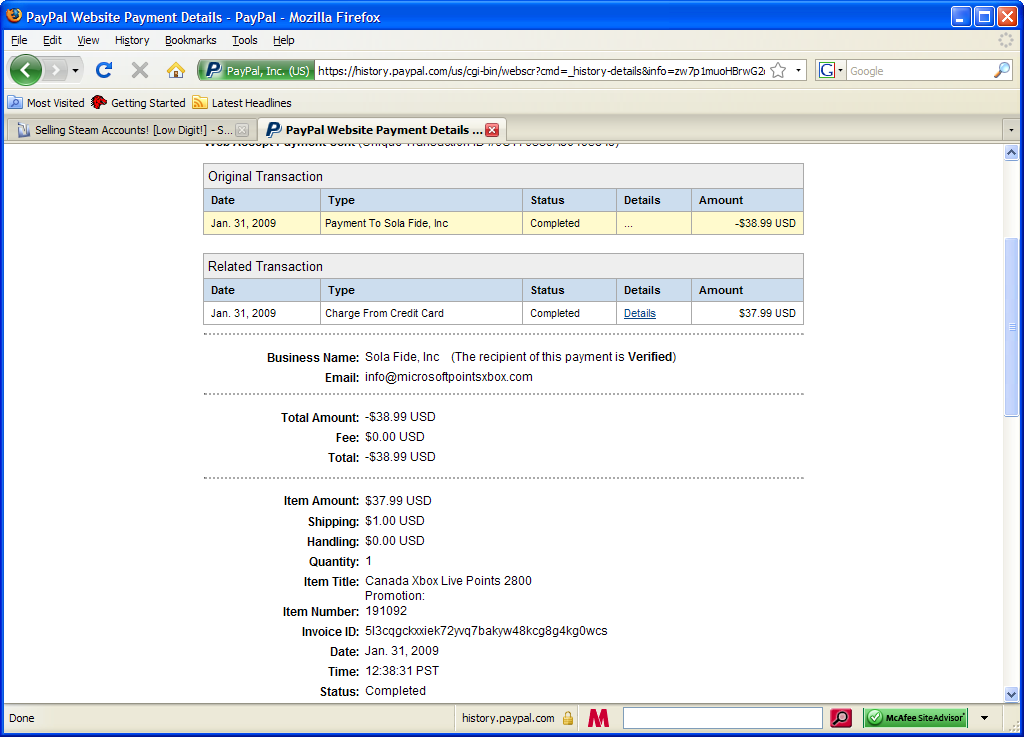The image size is (1024, 737).
Task: Click the McAfee SiteAdvisor green button
Action: pyautogui.click(x=915, y=718)
